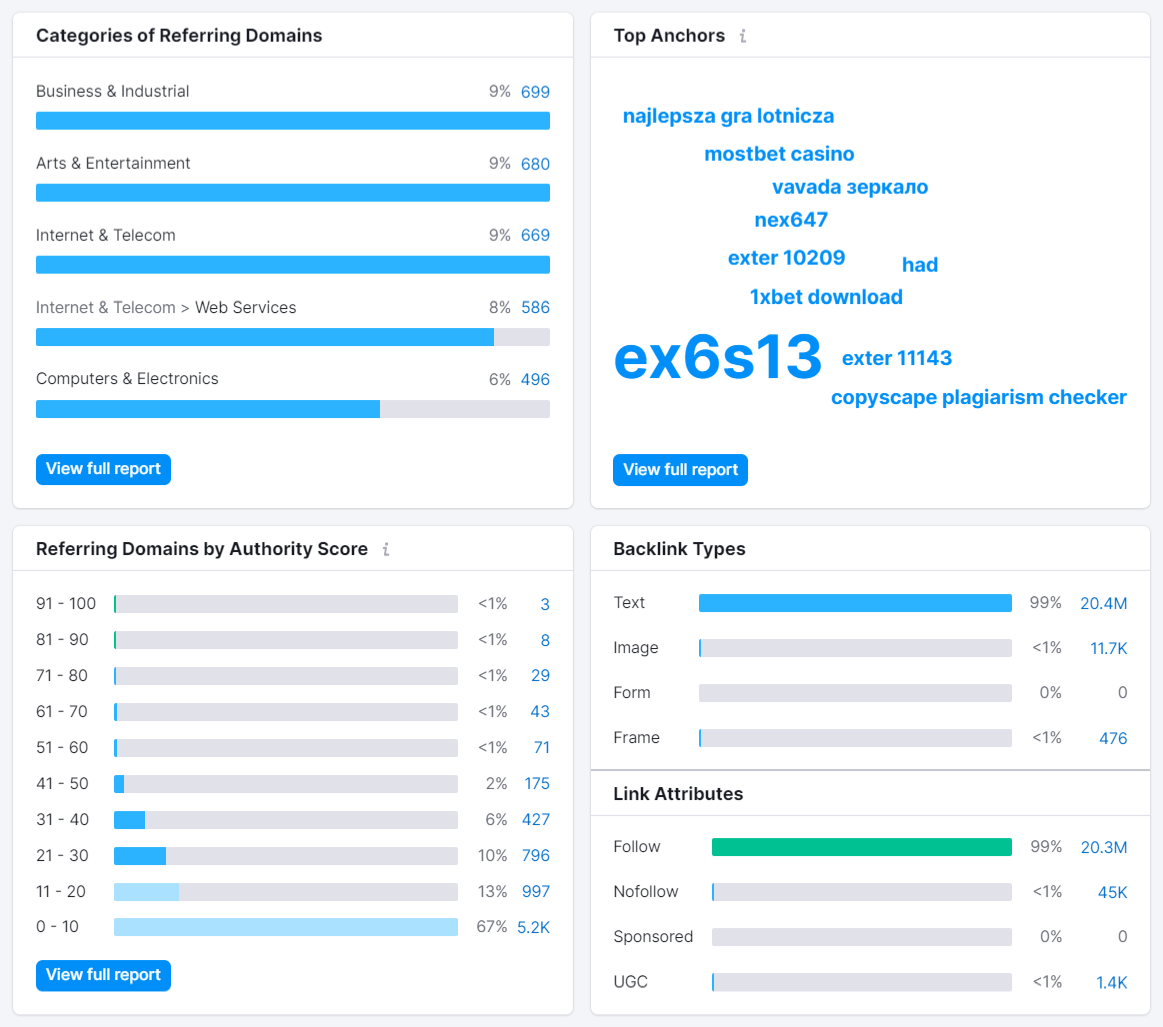View the 699 Business & Industrial domains
Viewport: 1163px width, 1027px height.
[x=536, y=91]
